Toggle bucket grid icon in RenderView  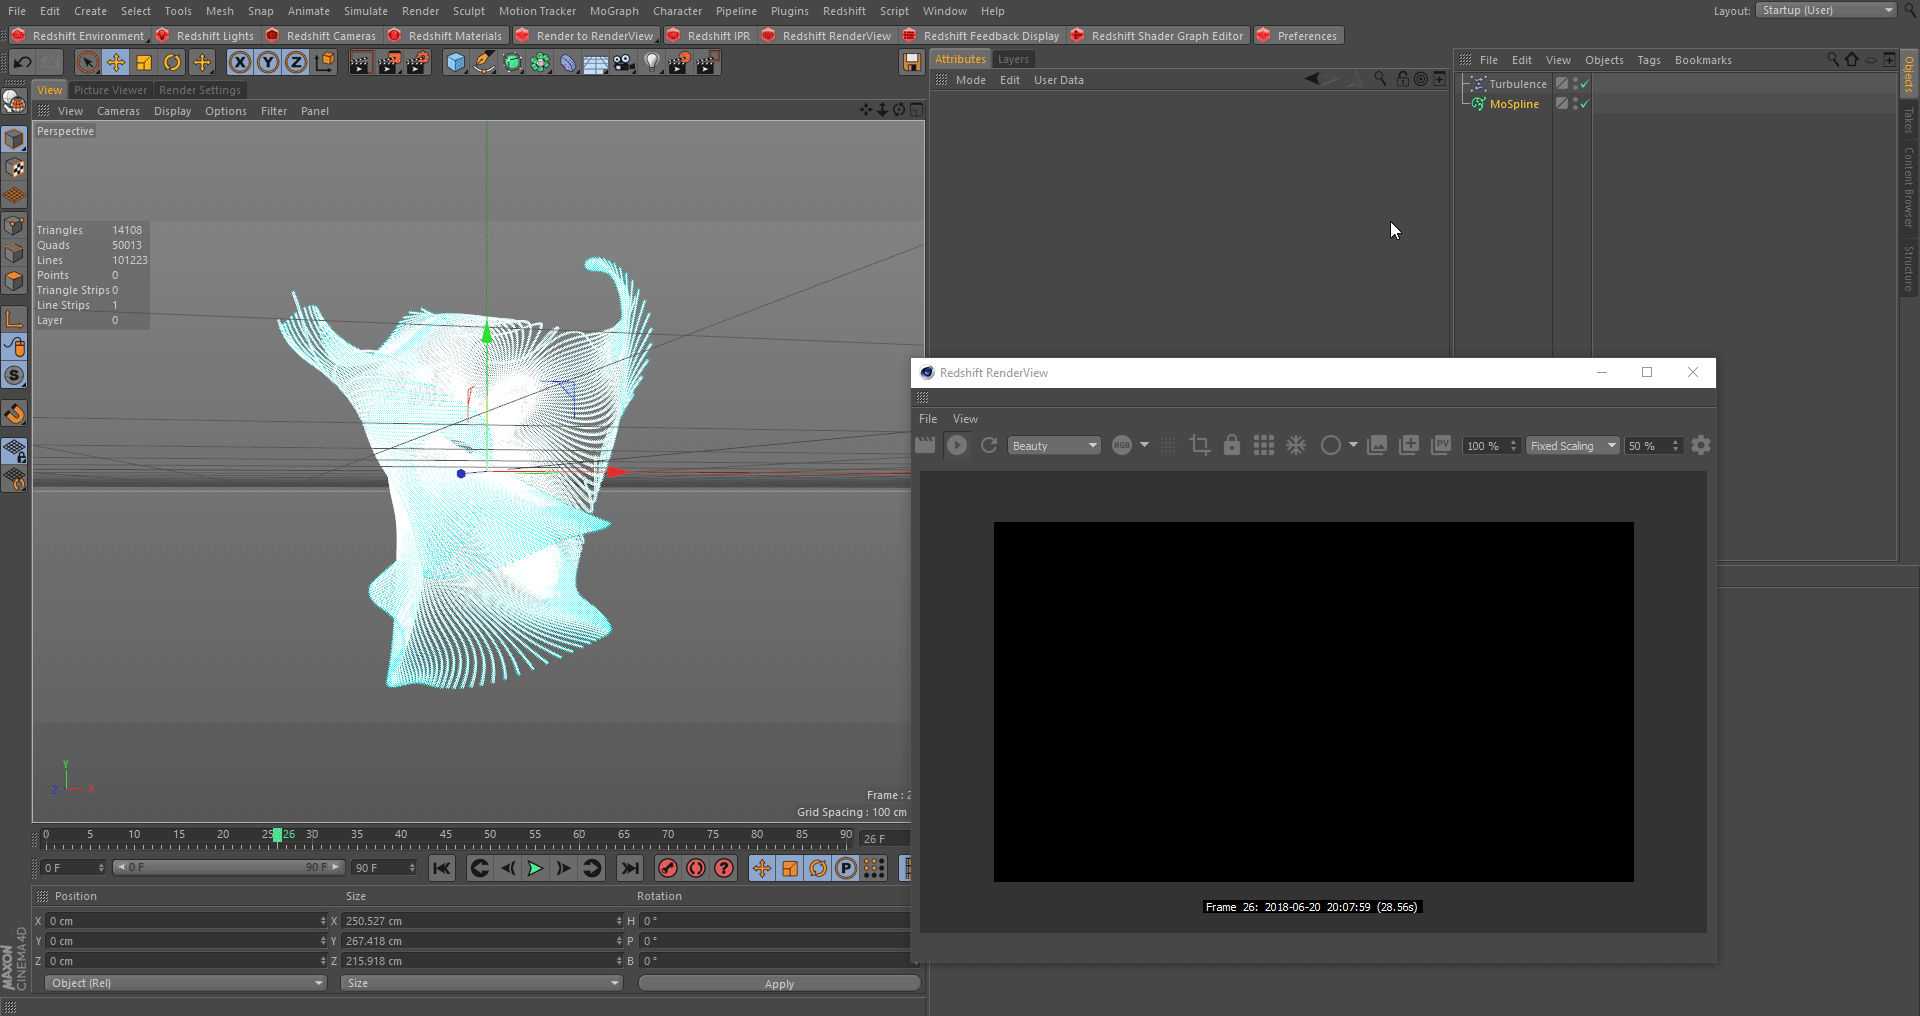1264,445
